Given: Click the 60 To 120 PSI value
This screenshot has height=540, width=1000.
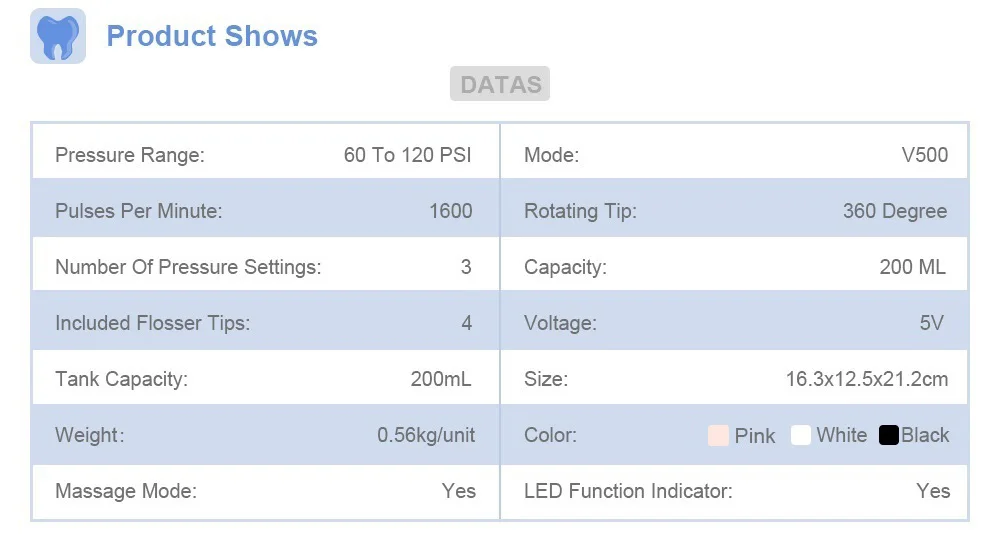Looking at the screenshot, I should [408, 155].
